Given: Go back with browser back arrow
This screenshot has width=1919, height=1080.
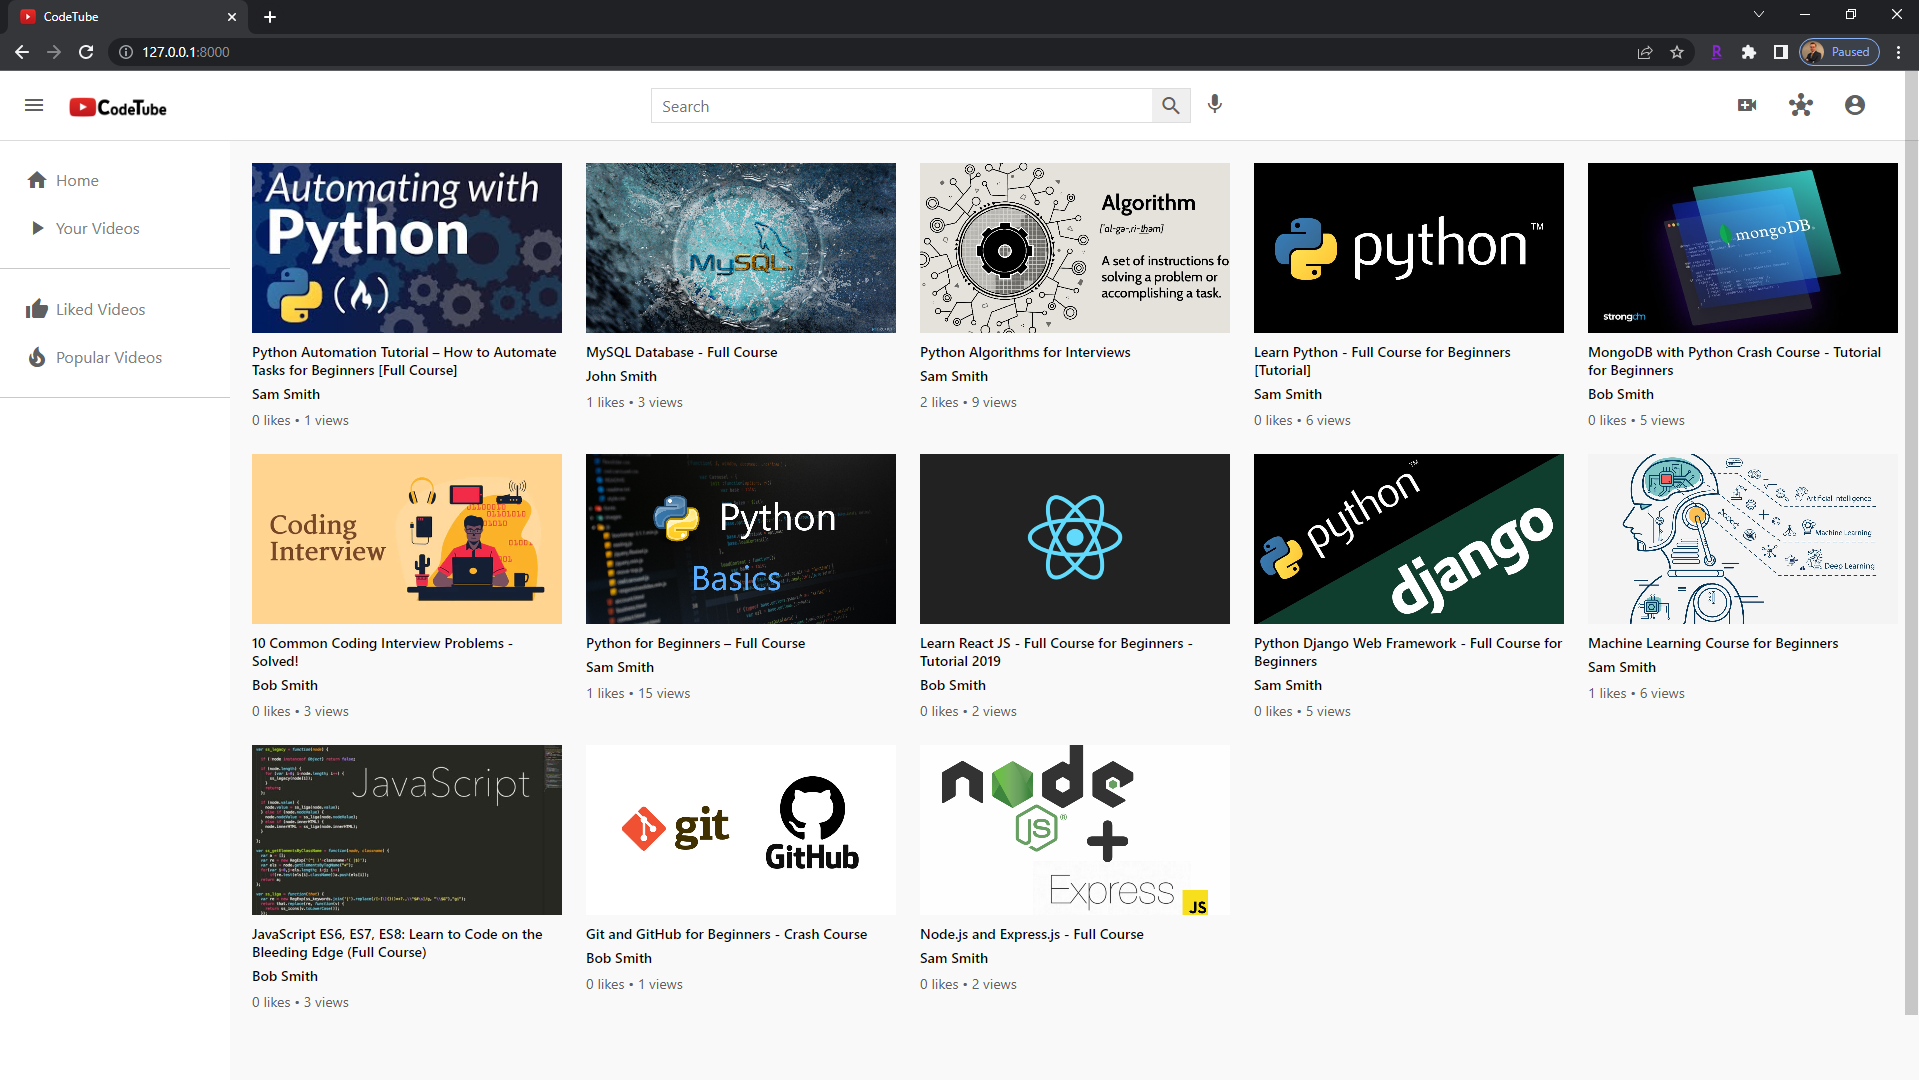Looking at the screenshot, I should (x=22, y=52).
